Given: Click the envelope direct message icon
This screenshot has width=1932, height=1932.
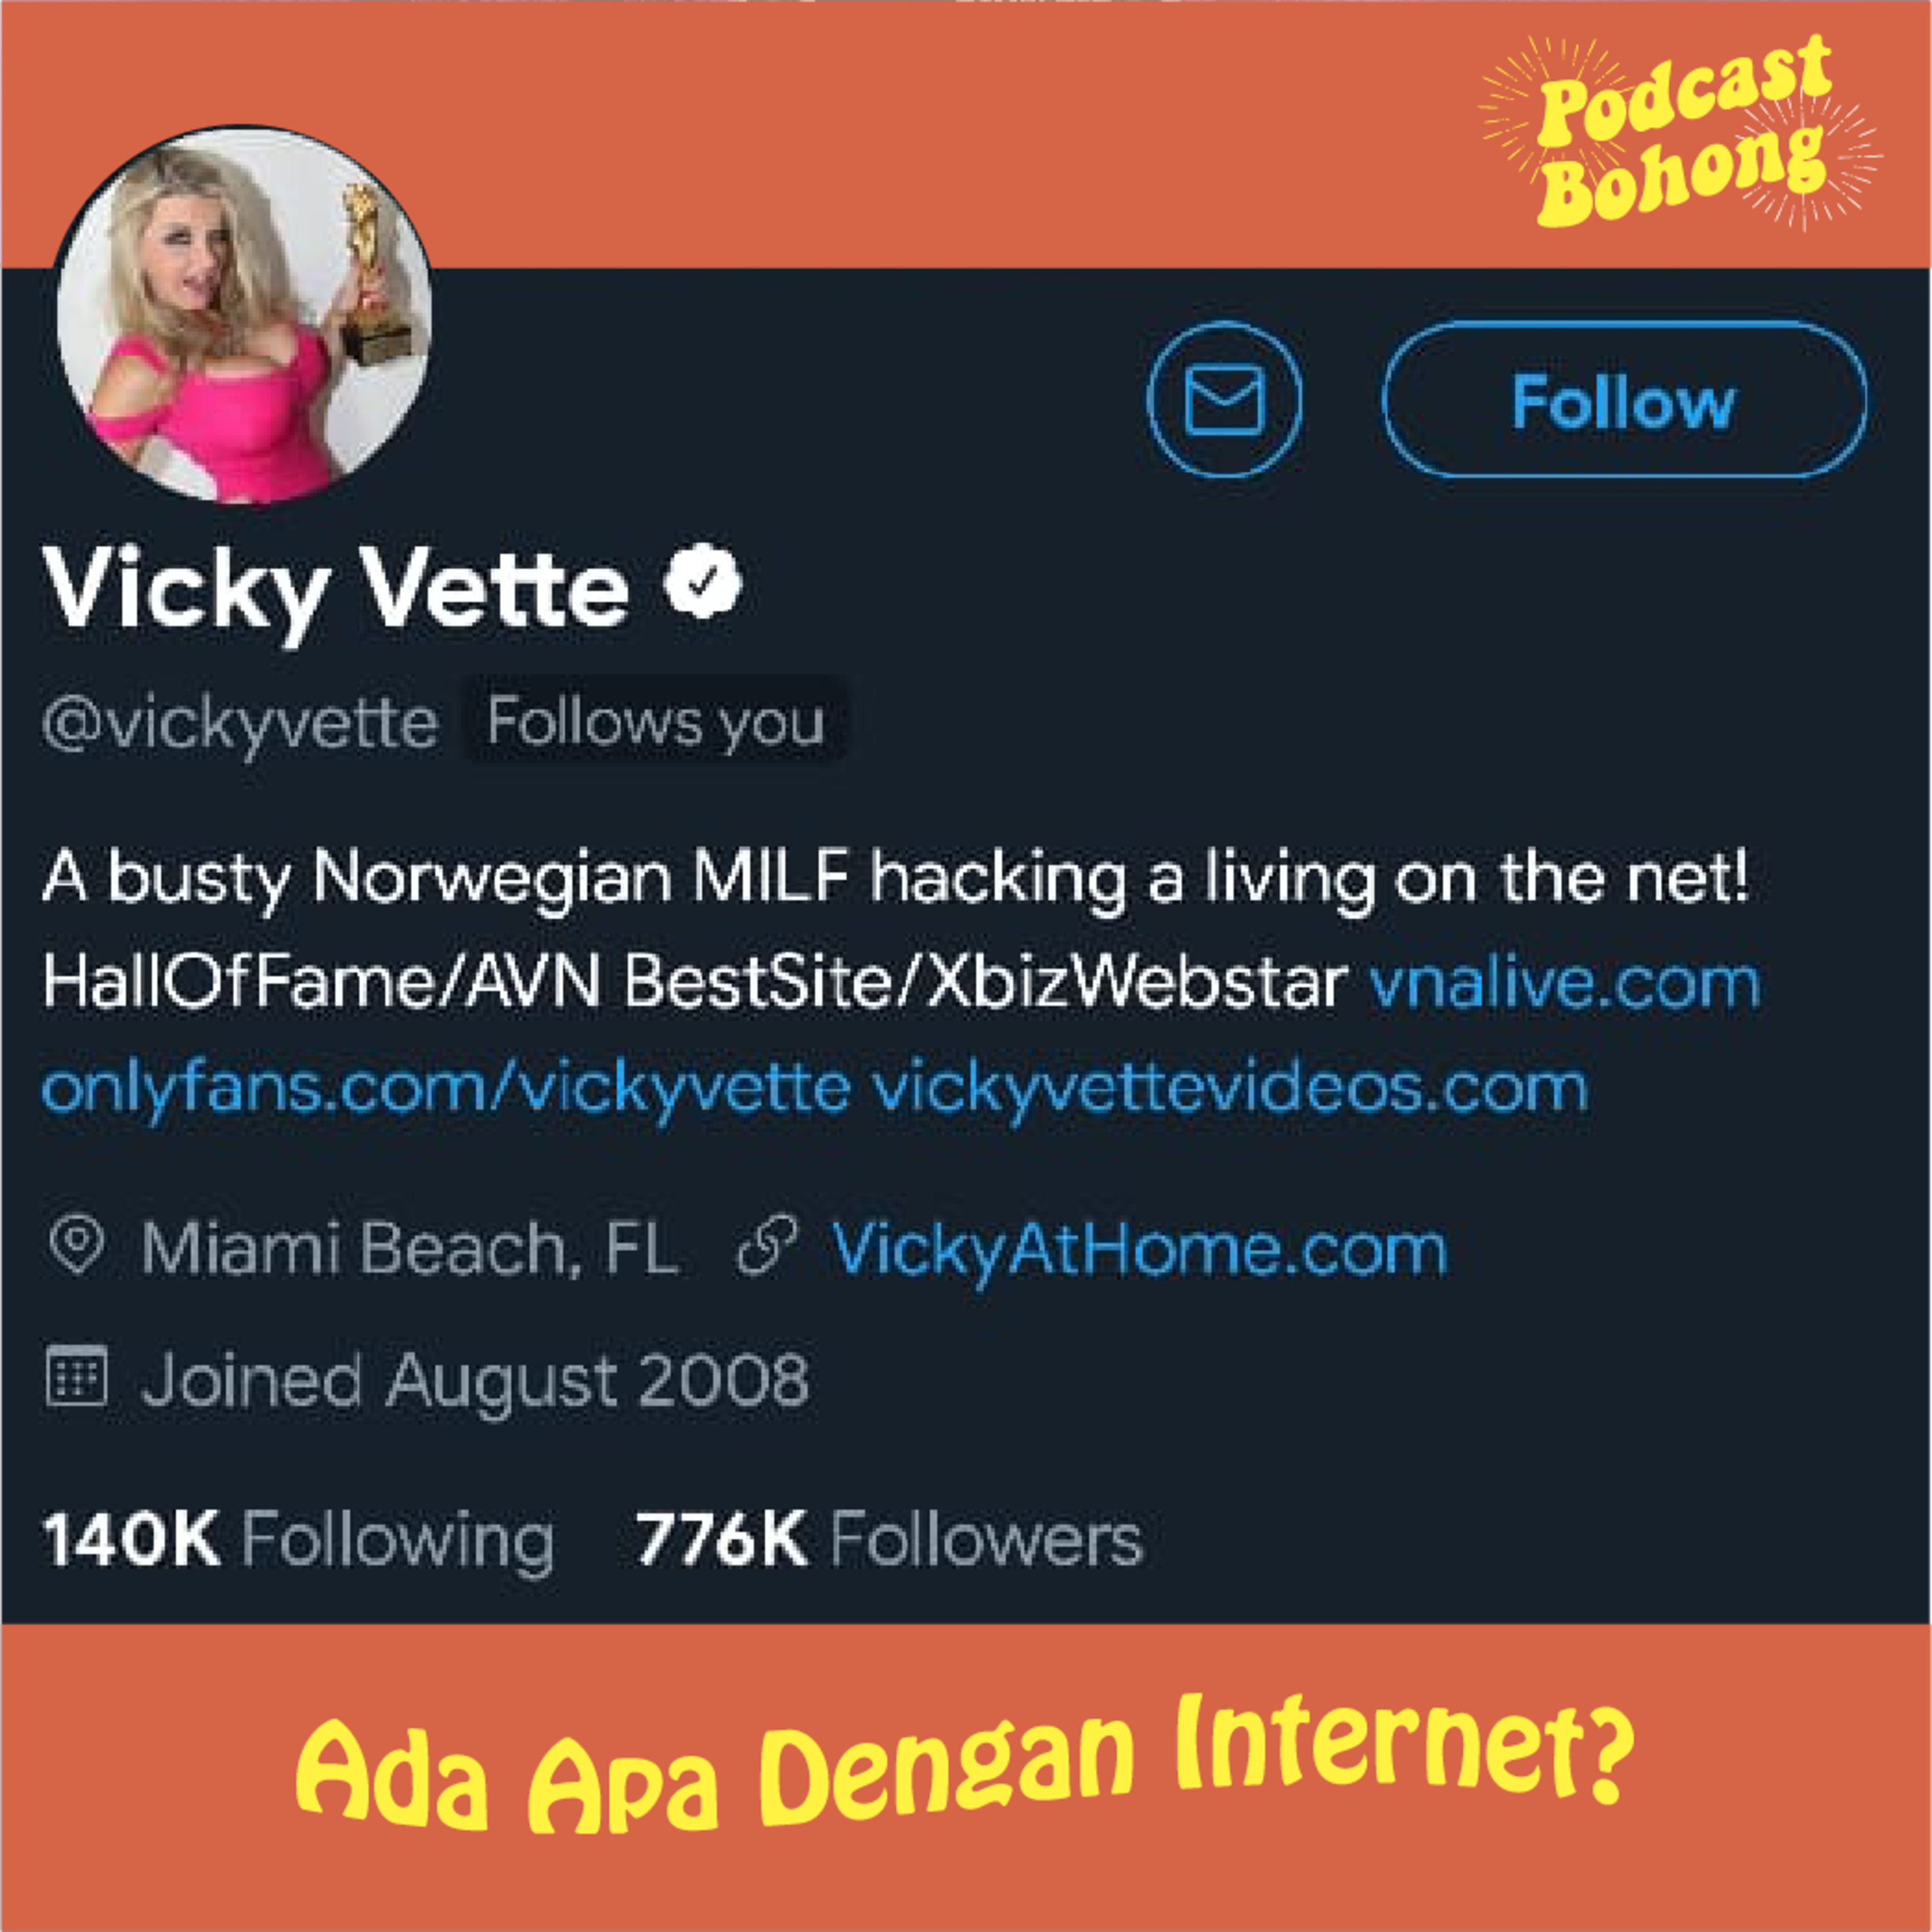Looking at the screenshot, I should click(x=1225, y=400).
